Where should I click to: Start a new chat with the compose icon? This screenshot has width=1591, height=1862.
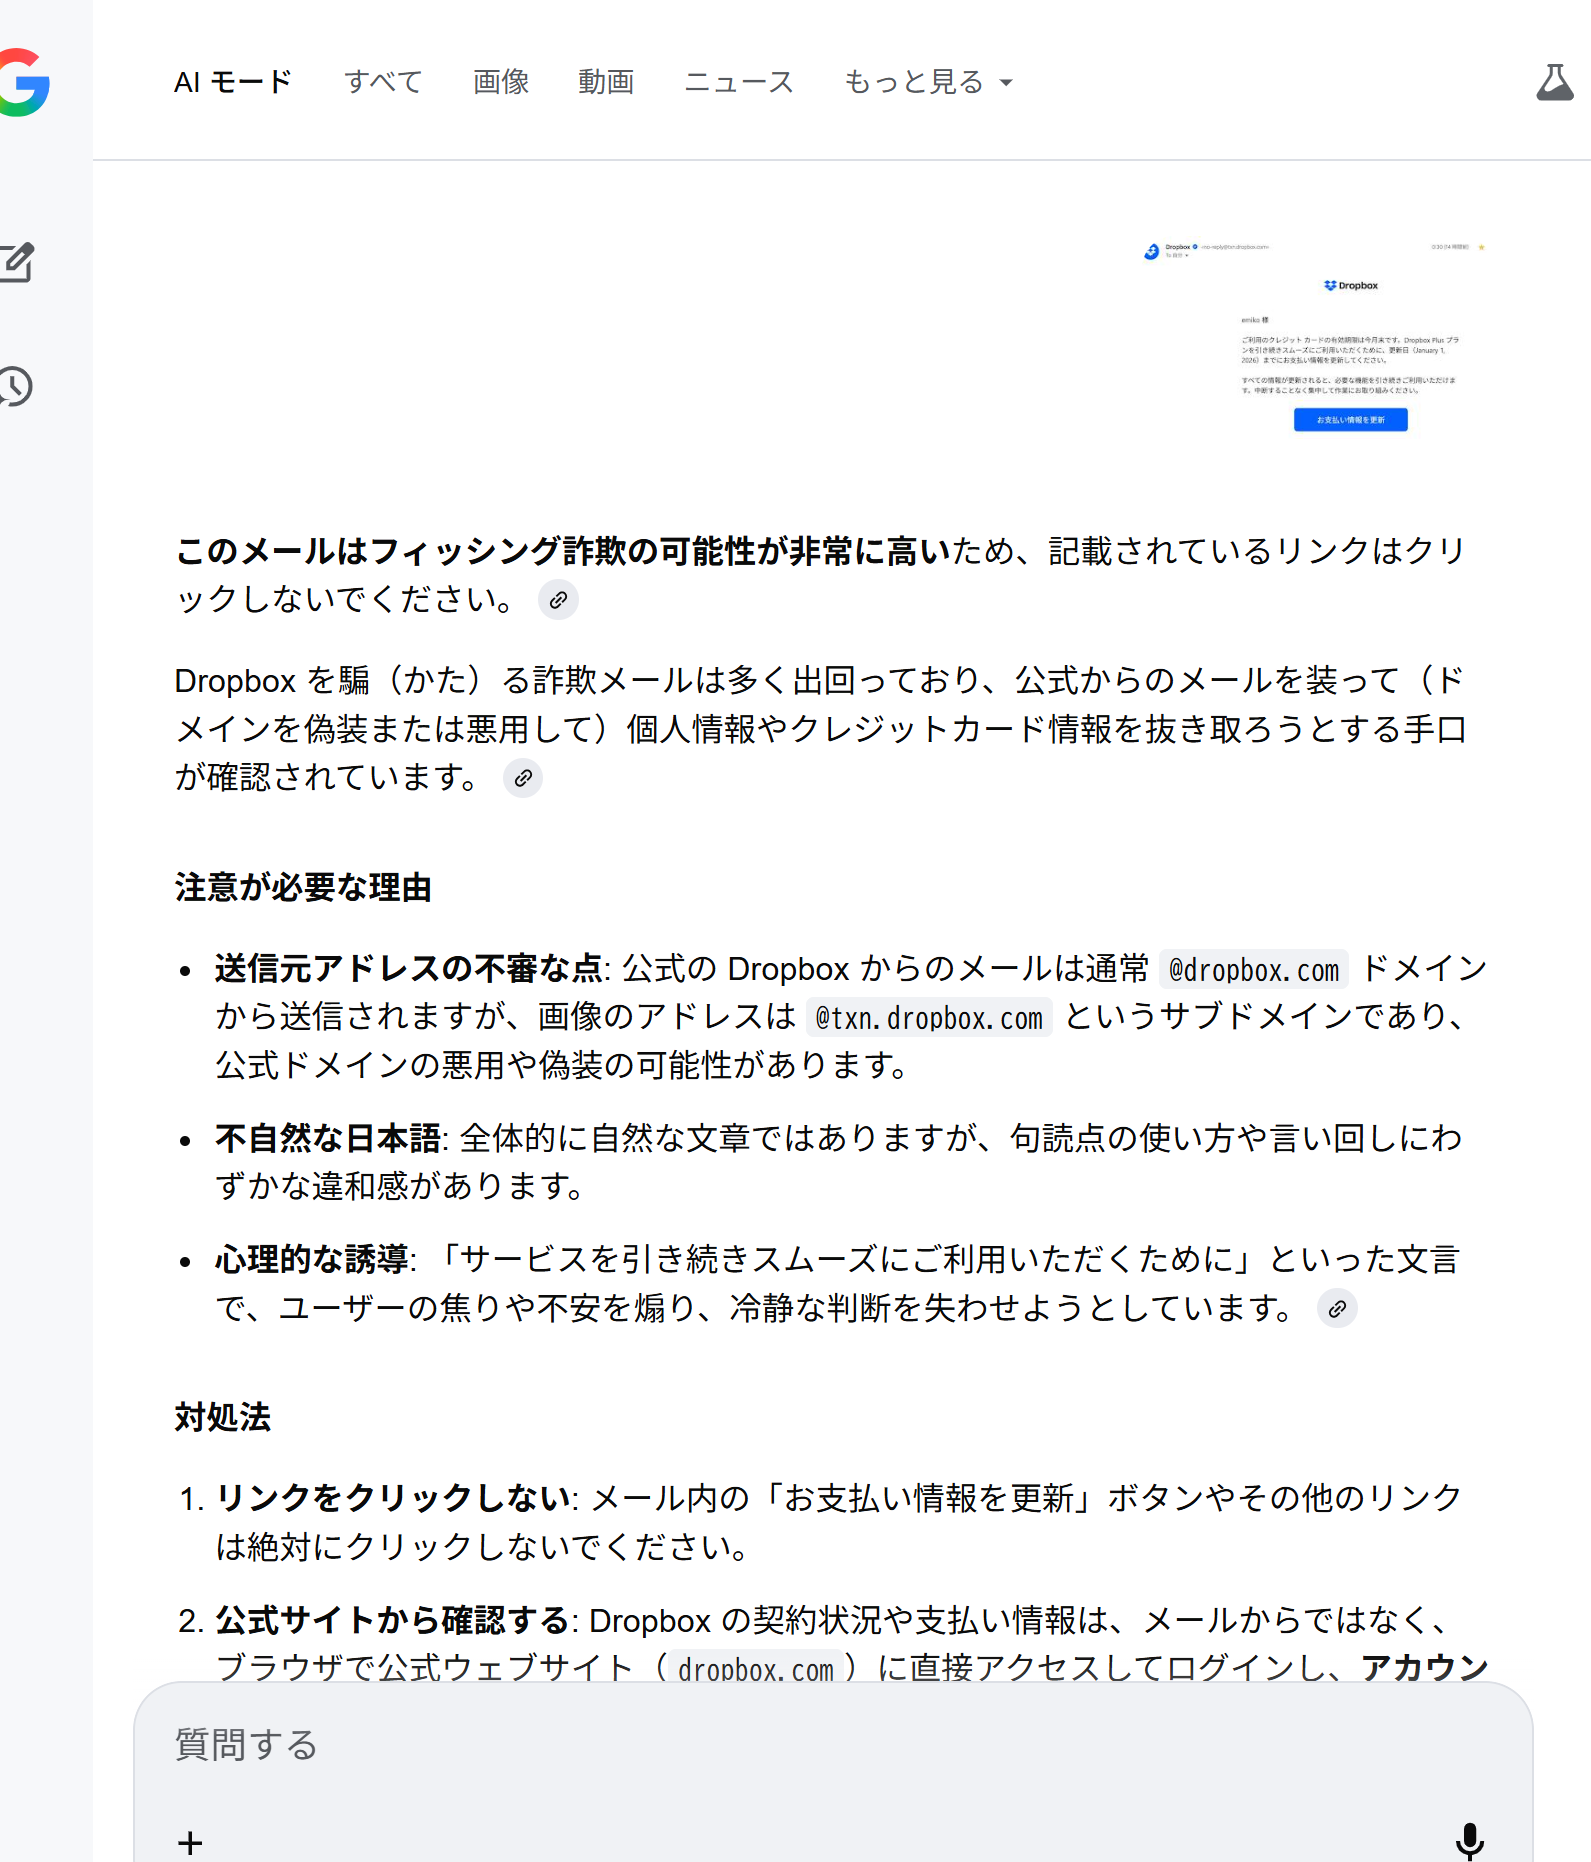[16, 263]
